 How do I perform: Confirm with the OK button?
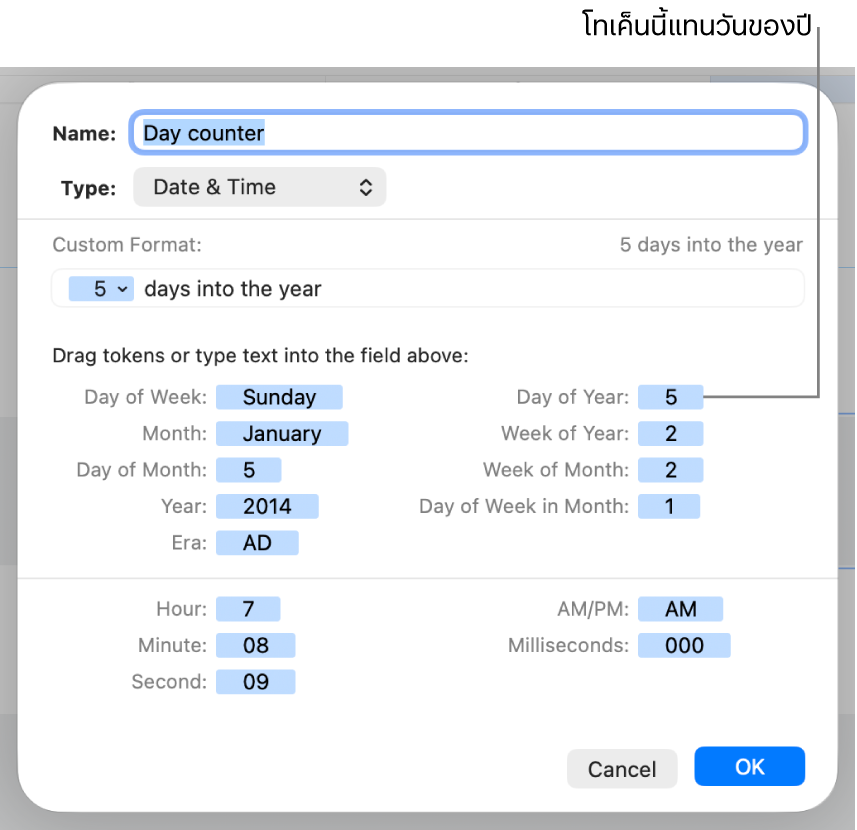tap(749, 767)
